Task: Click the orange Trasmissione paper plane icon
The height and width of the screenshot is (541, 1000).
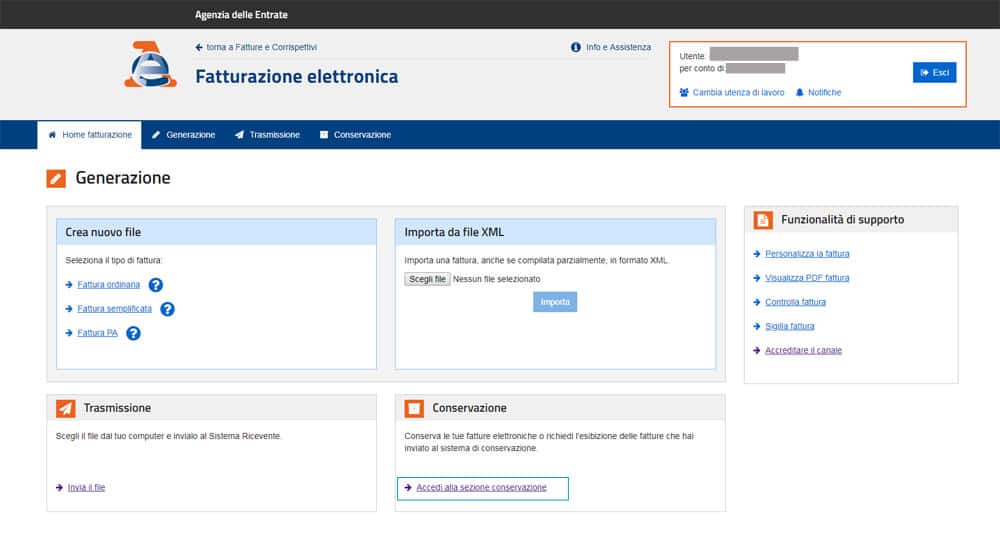Action: click(66, 408)
